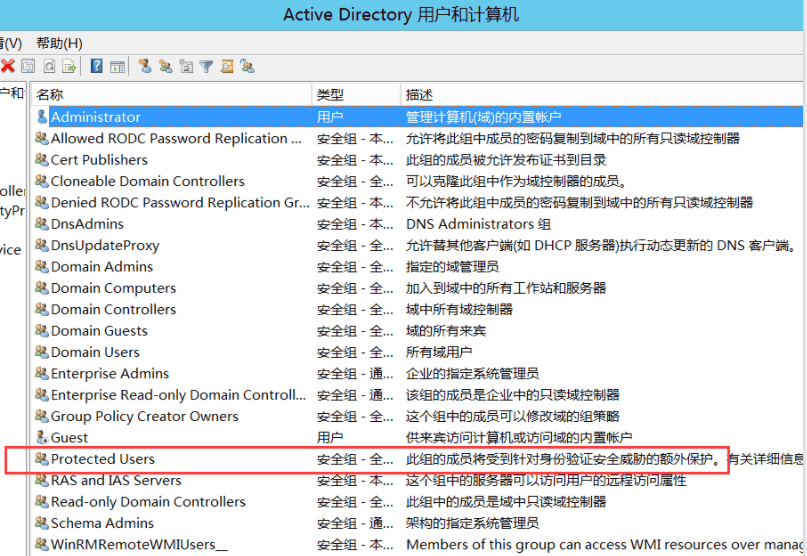This screenshot has width=807, height=556.
Task: Select the DnsUpdateProxy name
Action: (x=105, y=246)
